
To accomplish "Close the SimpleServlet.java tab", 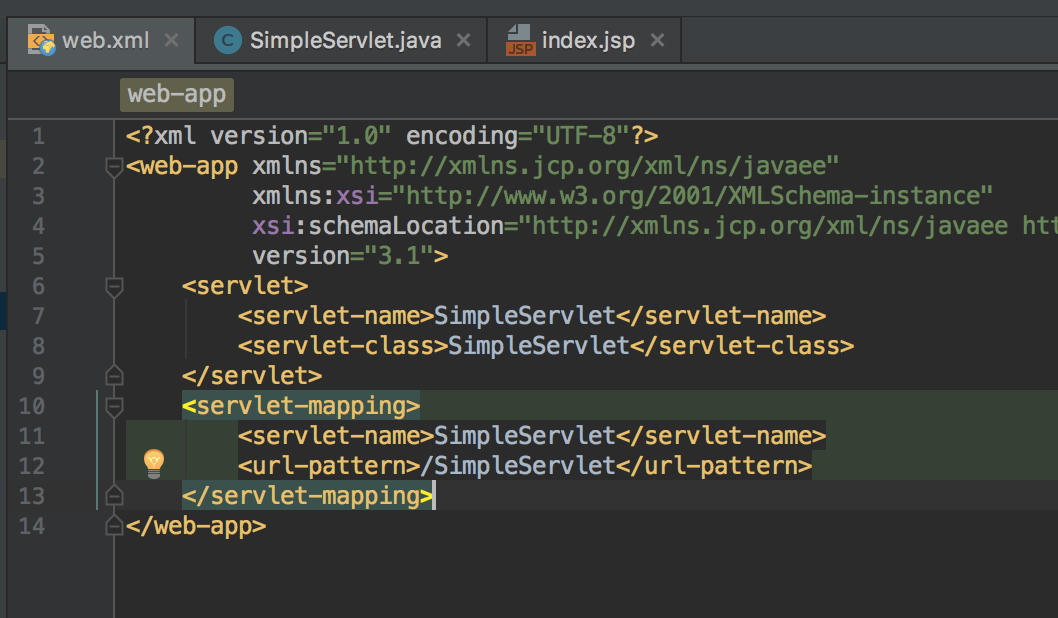I will coord(462,41).
